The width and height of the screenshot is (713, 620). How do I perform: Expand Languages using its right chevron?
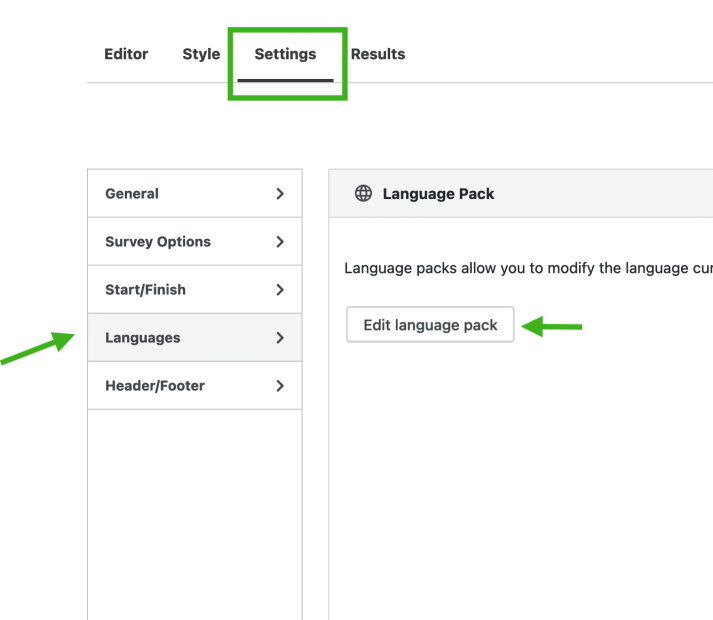point(280,338)
